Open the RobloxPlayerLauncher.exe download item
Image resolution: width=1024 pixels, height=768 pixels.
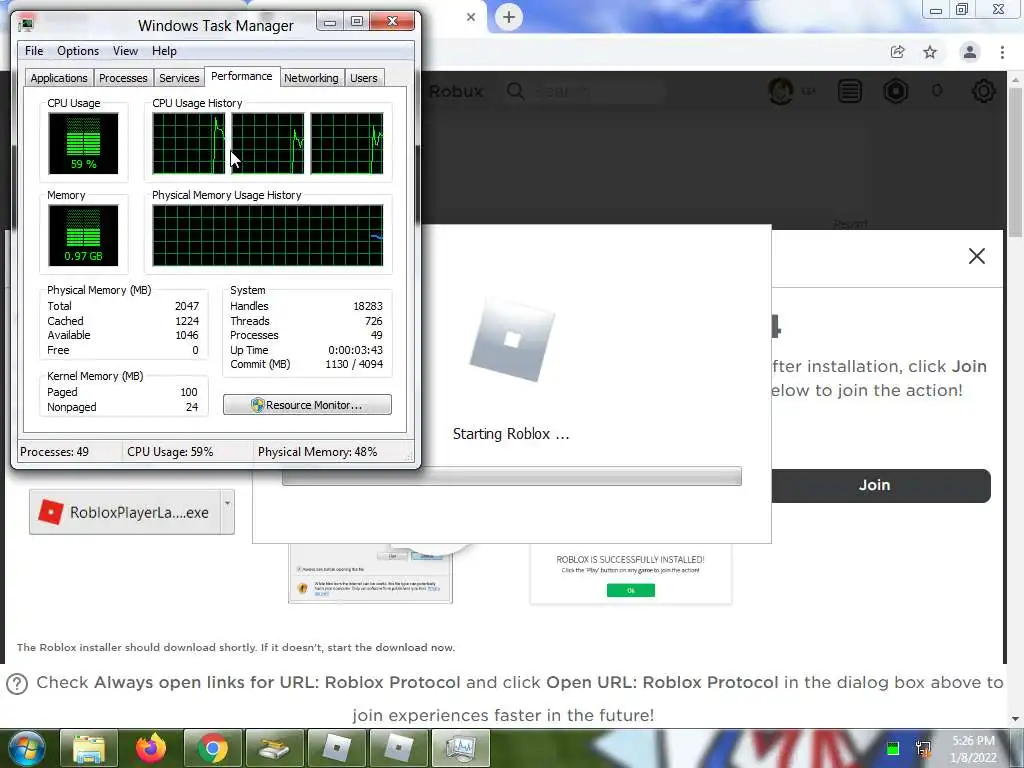(125, 512)
